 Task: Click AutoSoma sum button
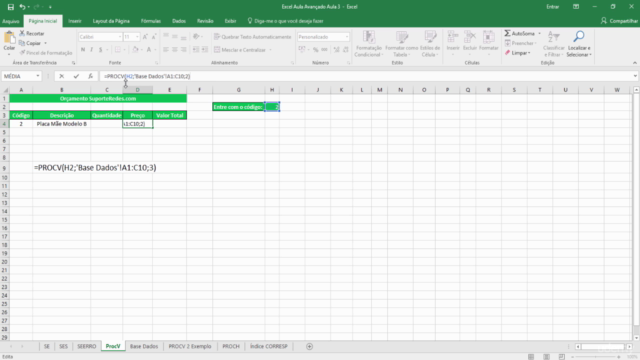pos(519,33)
